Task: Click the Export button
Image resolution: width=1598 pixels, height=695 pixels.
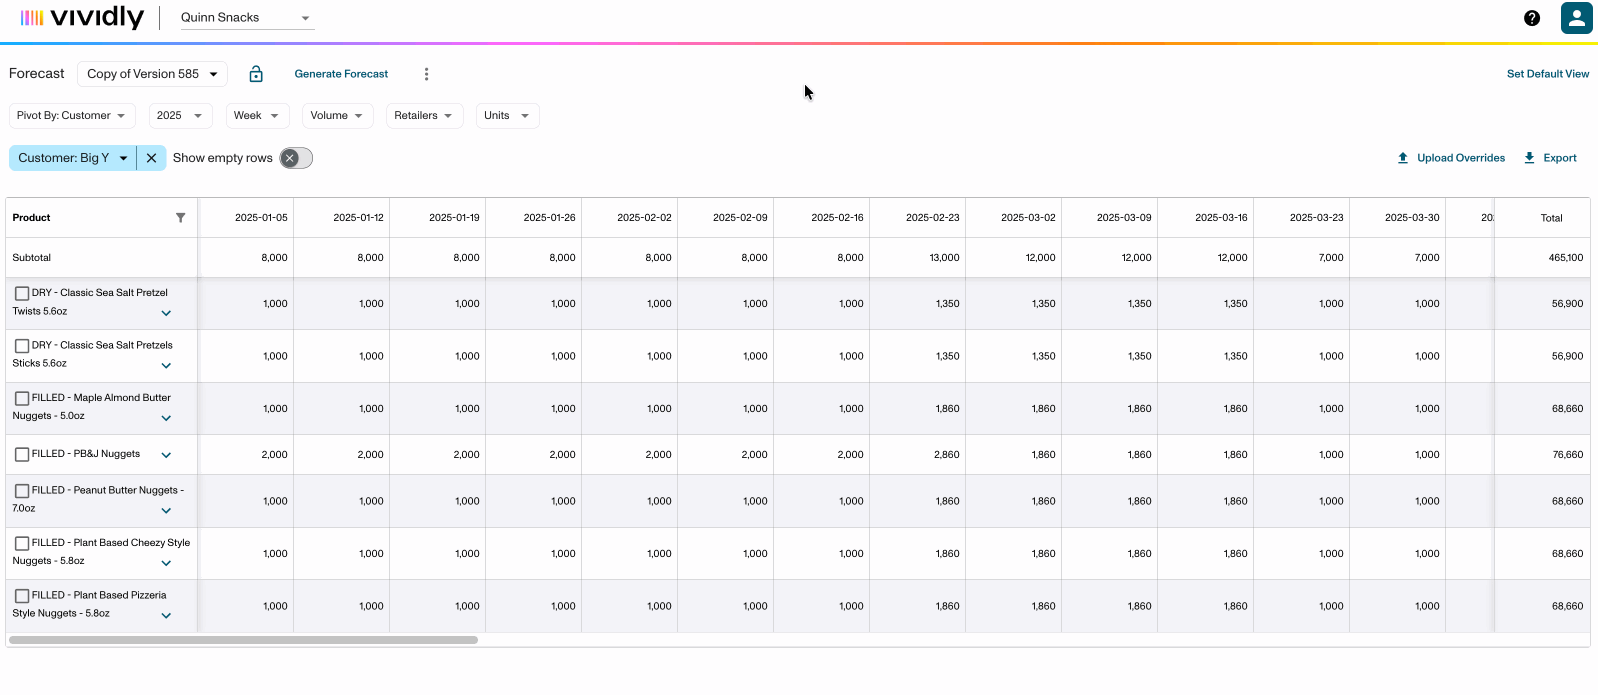Action: click(x=1550, y=158)
